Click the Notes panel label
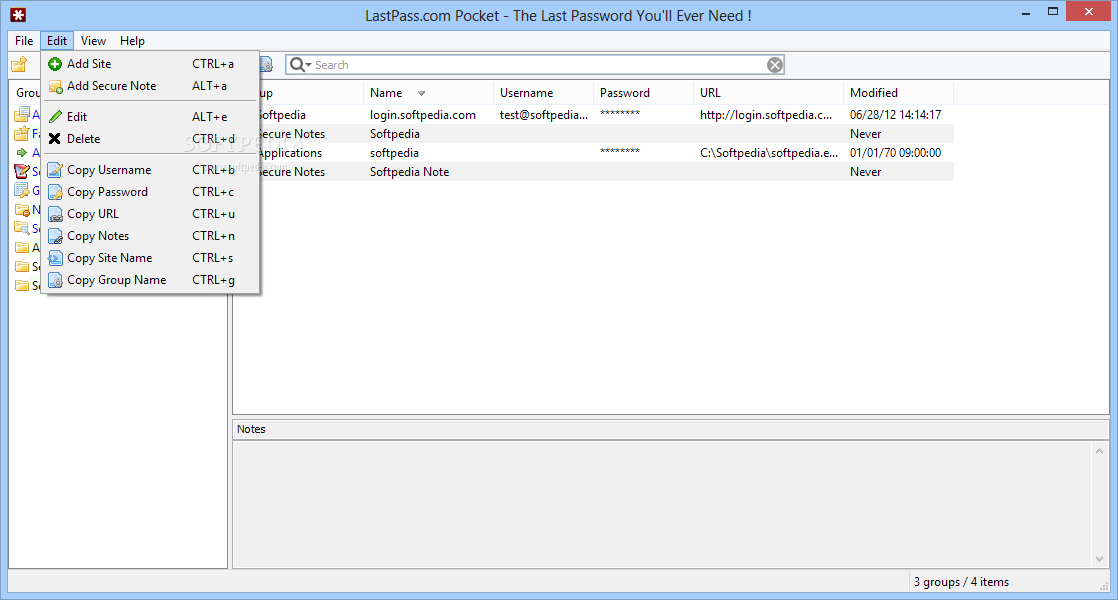This screenshot has height=600, width=1118. pyautogui.click(x=251, y=429)
